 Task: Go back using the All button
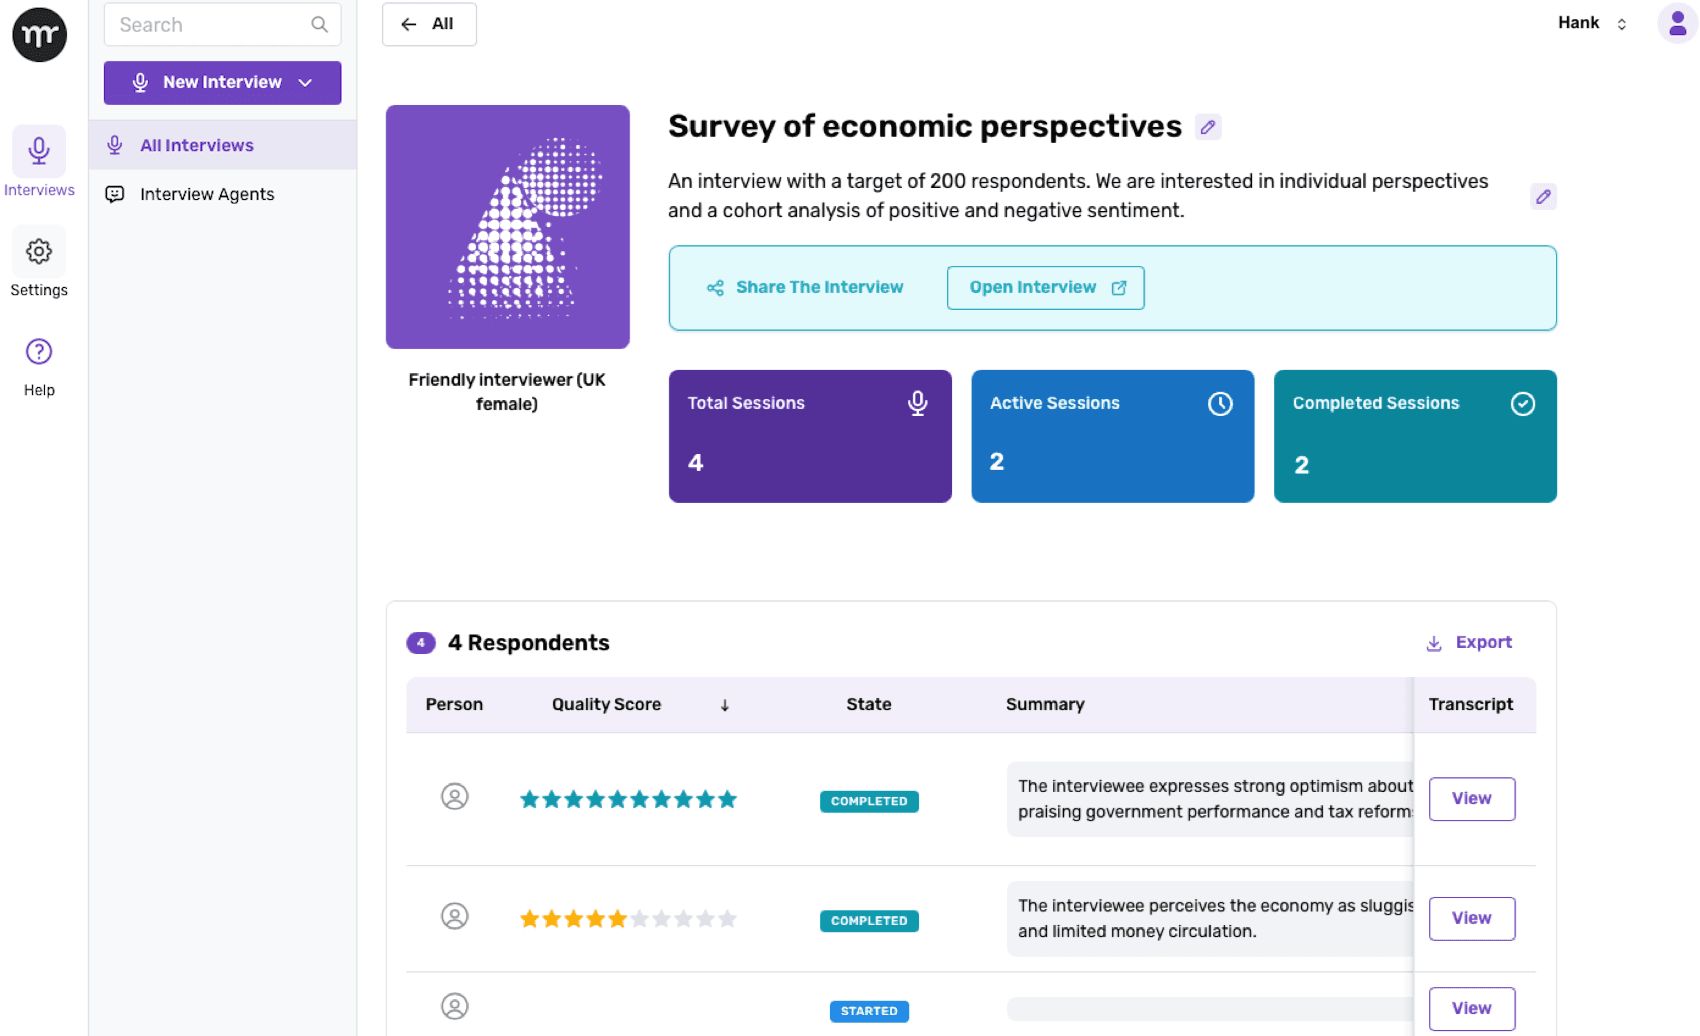(429, 24)
